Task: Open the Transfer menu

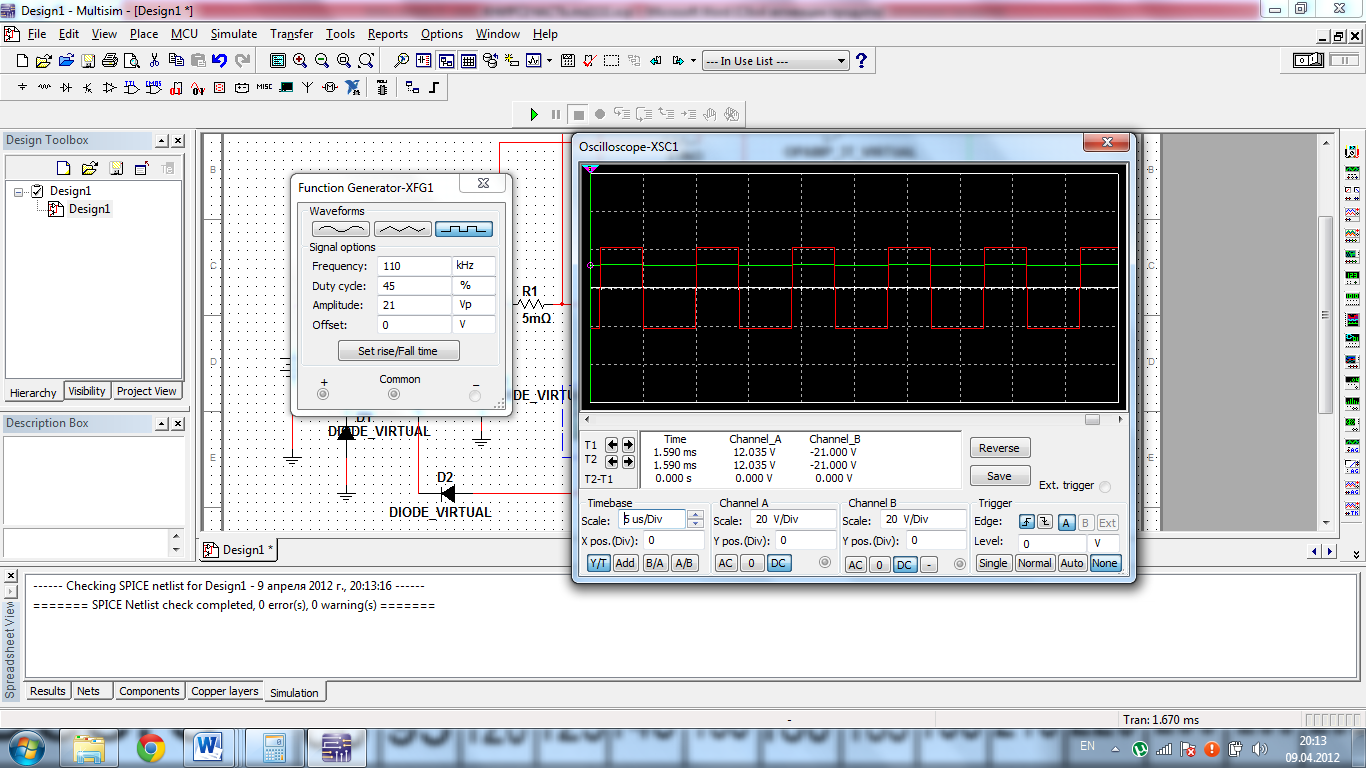Action: [291, 34]
